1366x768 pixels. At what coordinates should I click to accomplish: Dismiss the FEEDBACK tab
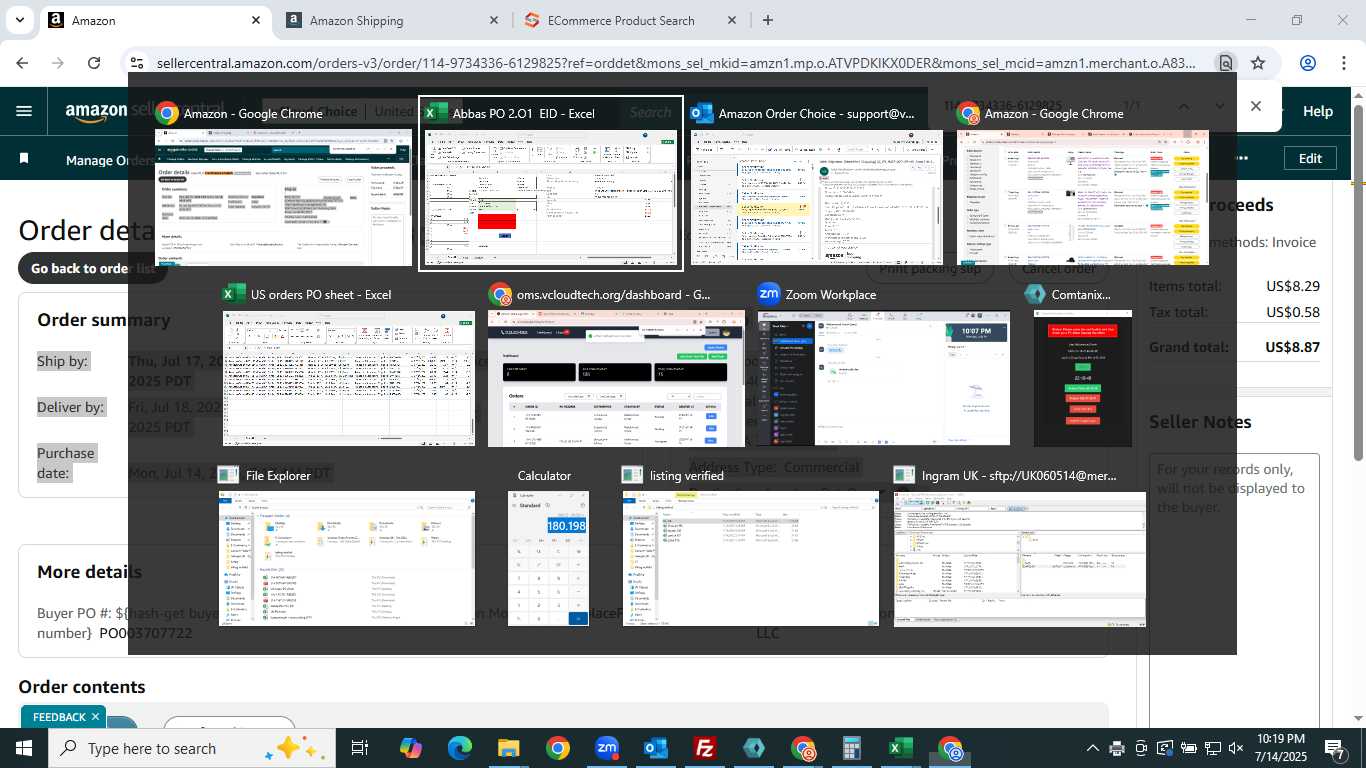95,717
